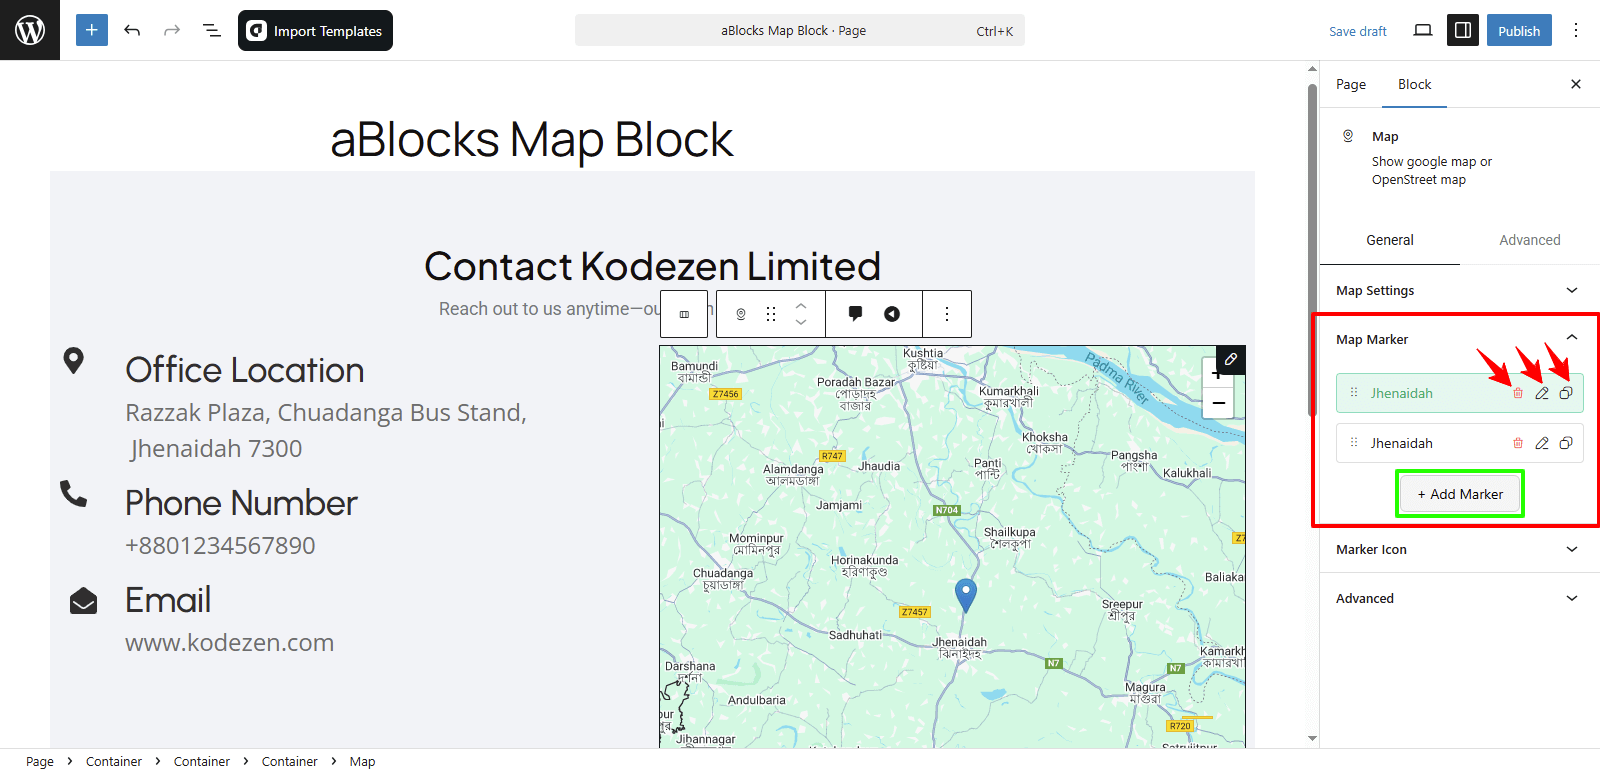Close the settings sidebar
The width and height of the screenshot is (1600, 773).
tap(1576, 84)
